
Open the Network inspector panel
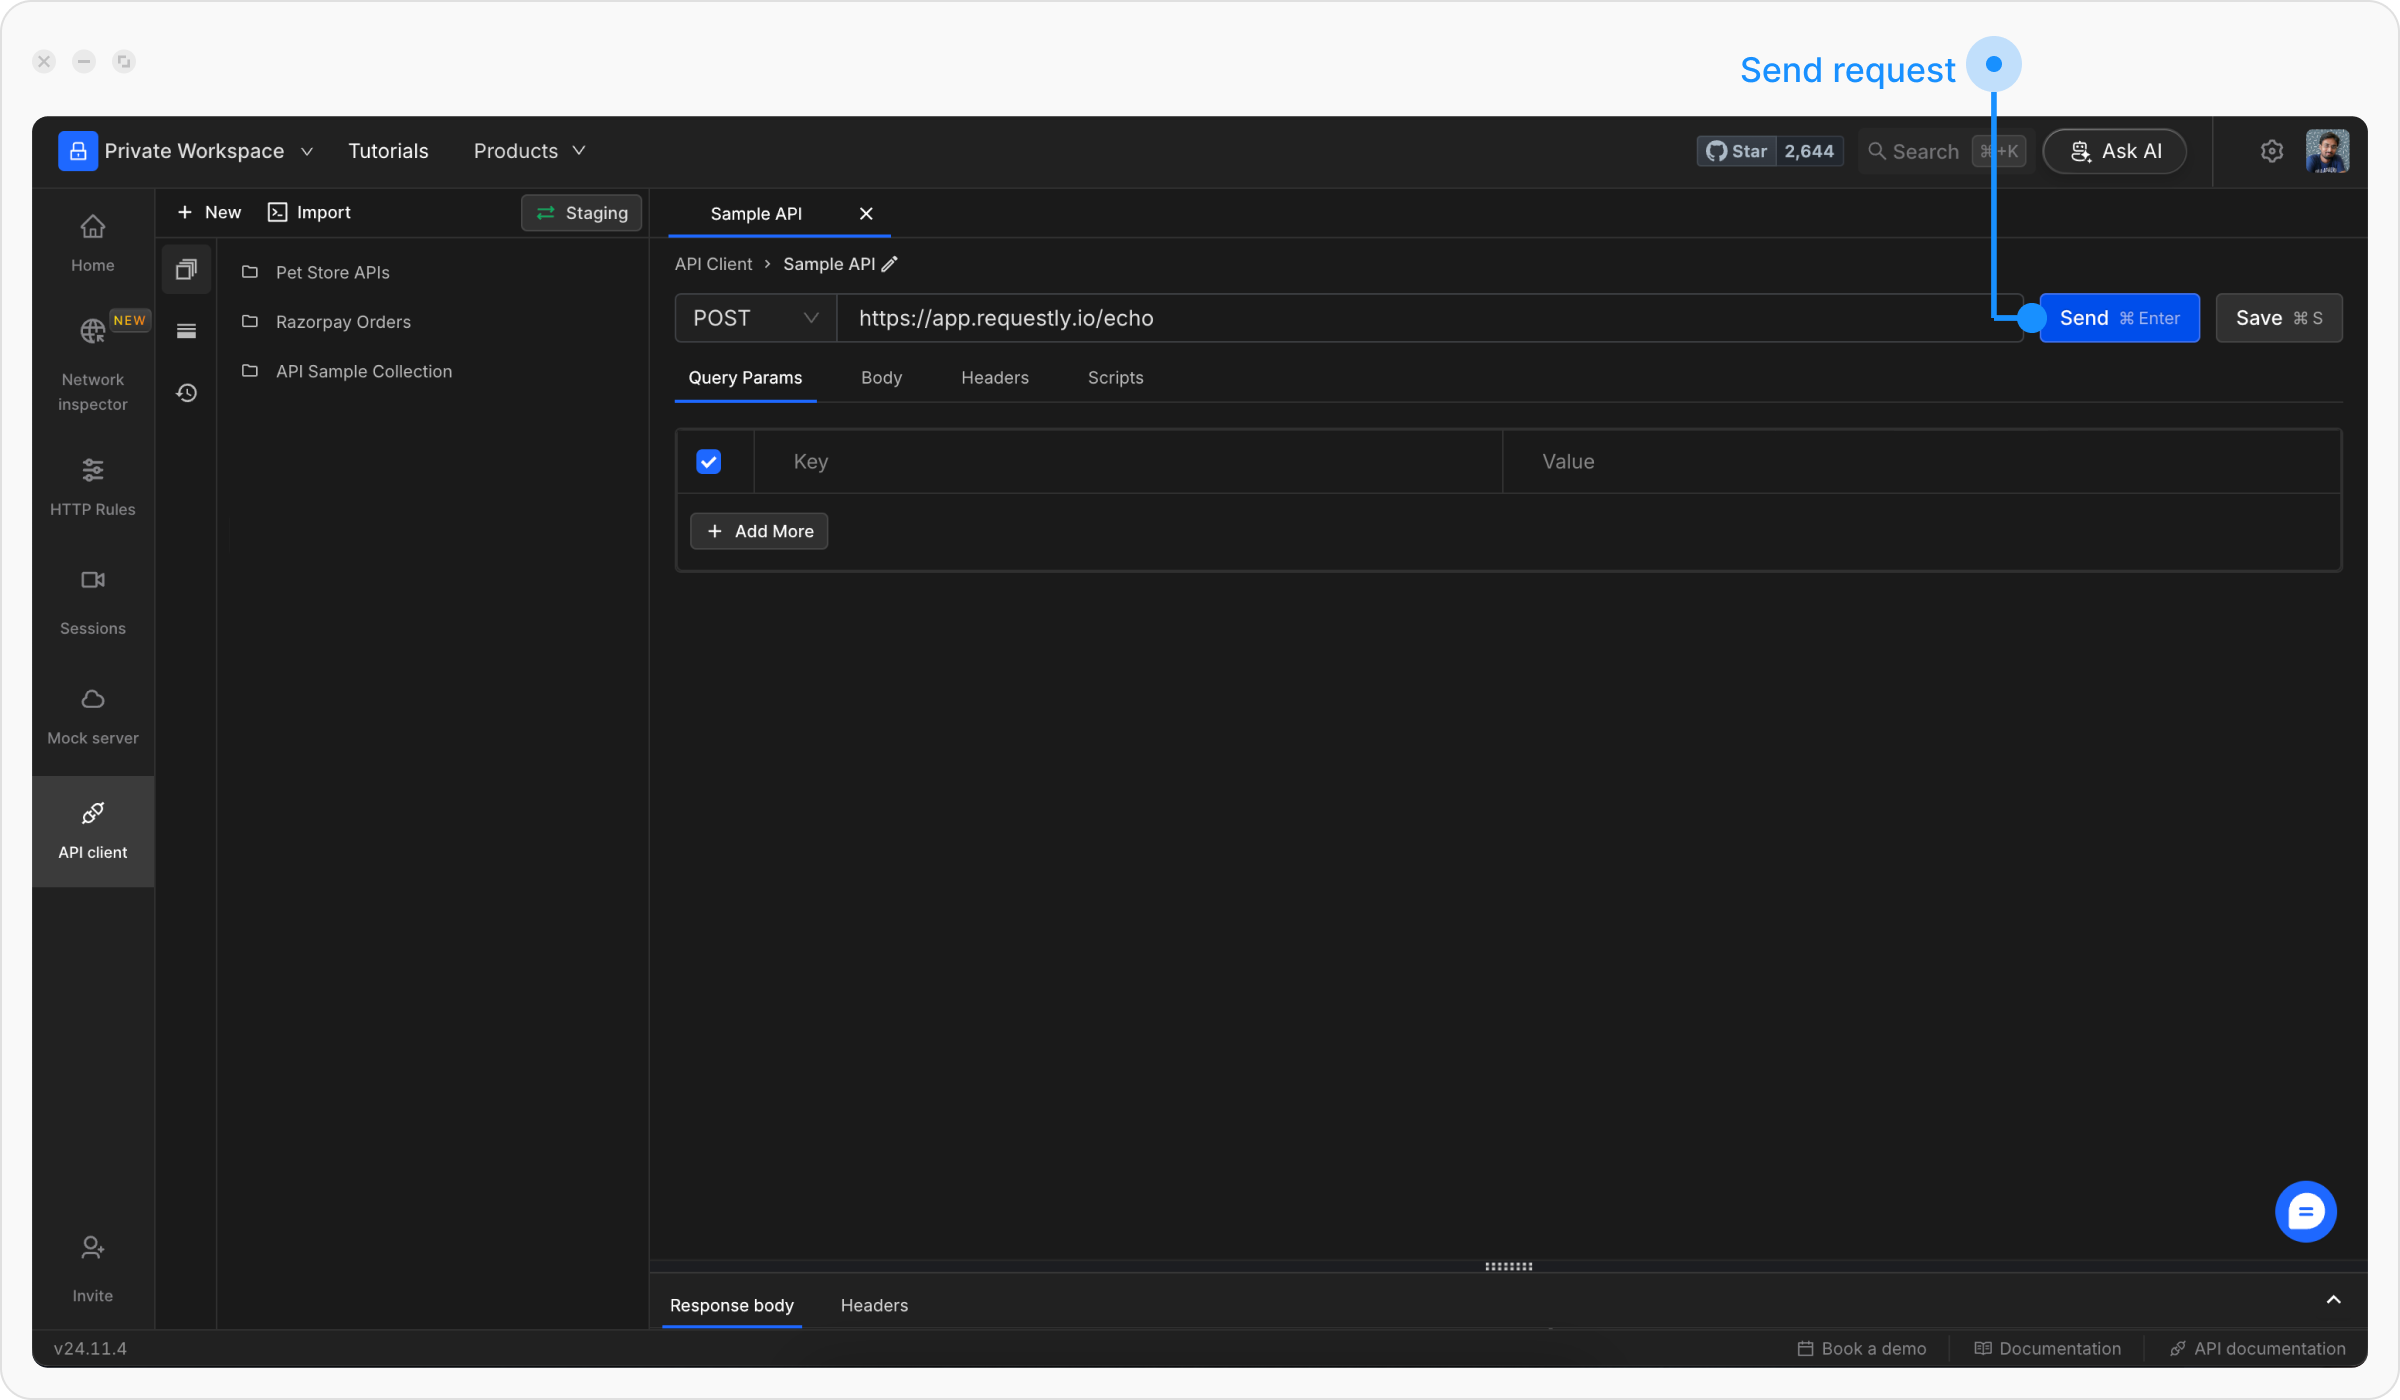(92, 360)
